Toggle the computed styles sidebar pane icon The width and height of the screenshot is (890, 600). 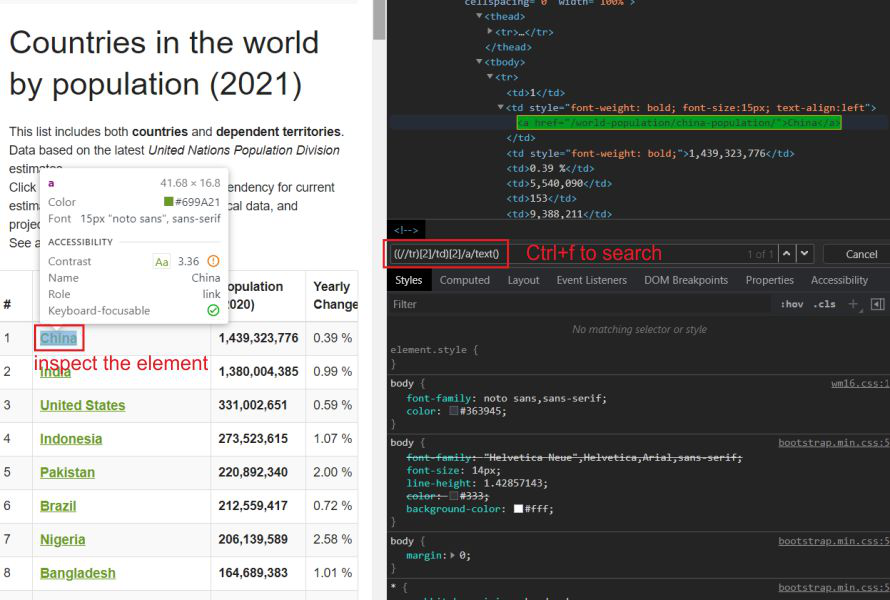tap(878, 304)
